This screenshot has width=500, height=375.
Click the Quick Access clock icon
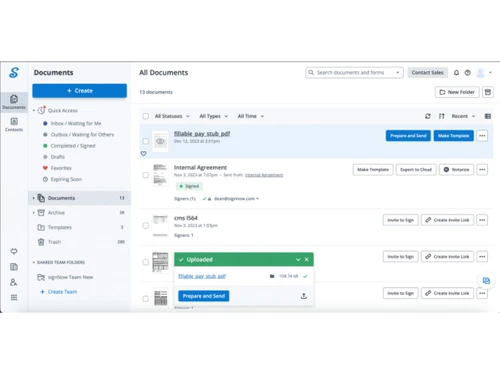[x=41, y=110]
